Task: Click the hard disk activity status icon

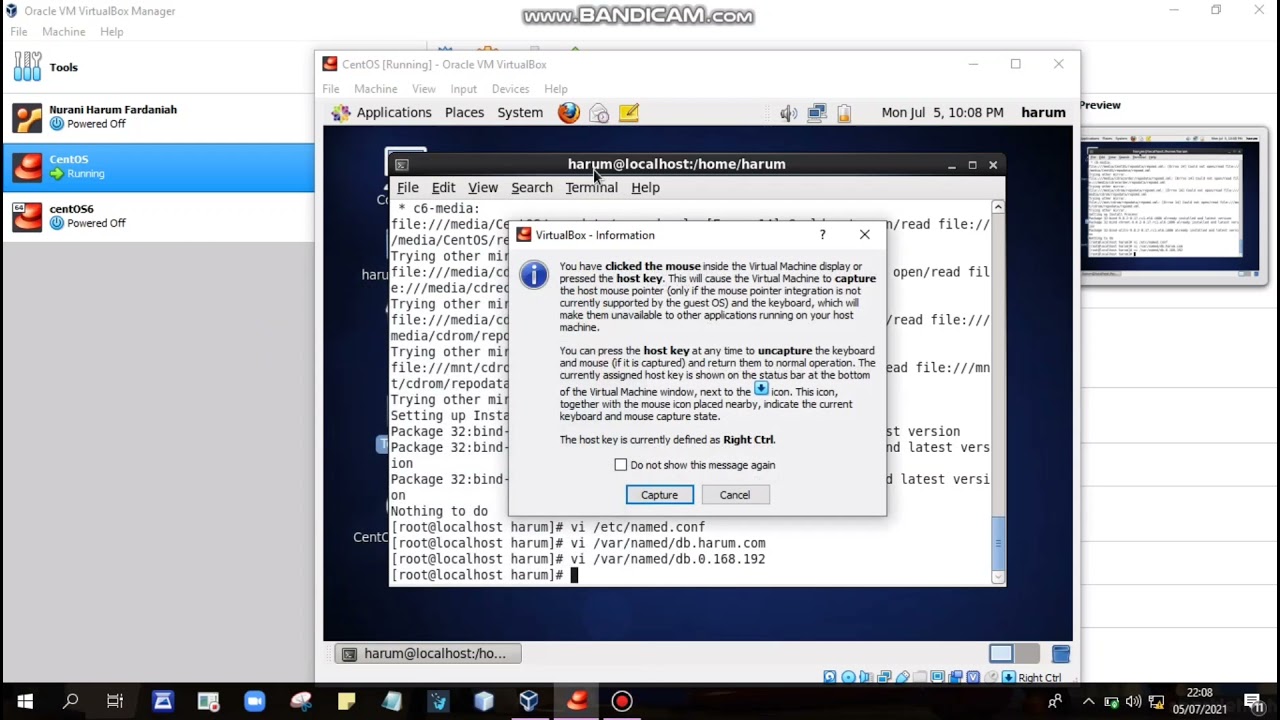Action: pyautogui.click(x=829, y=677)
